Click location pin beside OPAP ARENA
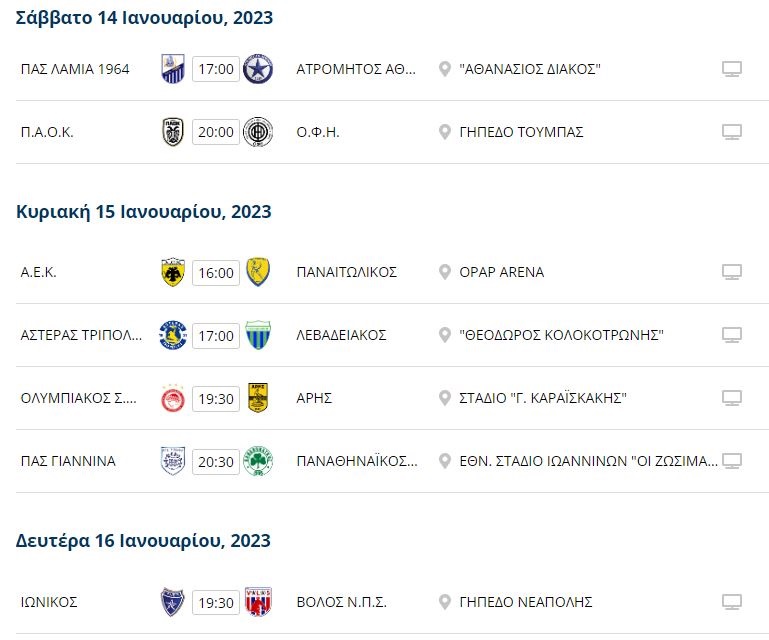769x640 pixels. (x=444, y=272)
